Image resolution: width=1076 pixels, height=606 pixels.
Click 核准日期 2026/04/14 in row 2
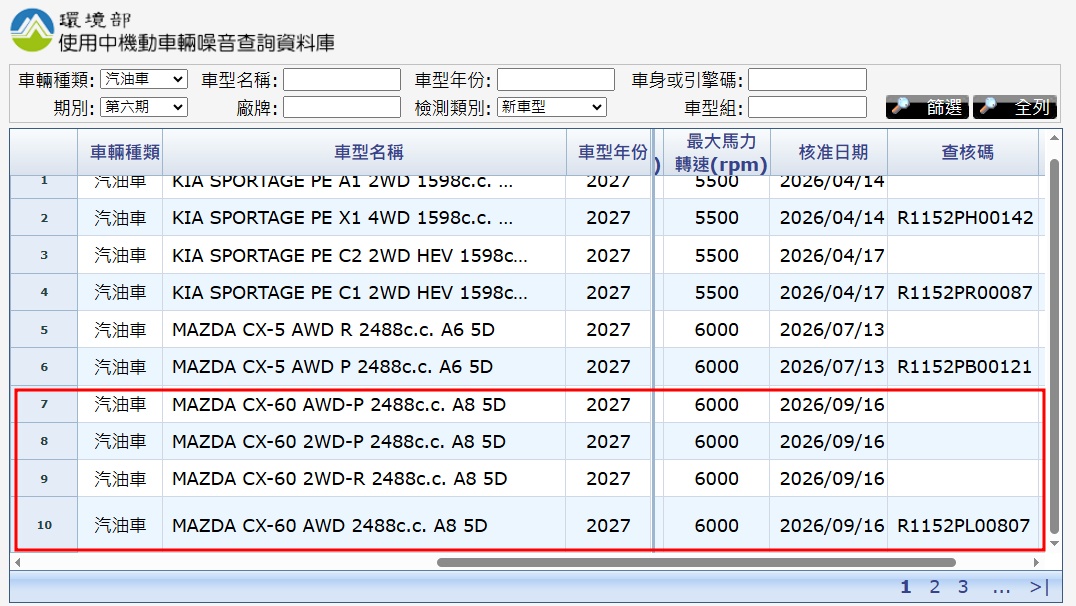pyautogui.click(x=832, y=218)
